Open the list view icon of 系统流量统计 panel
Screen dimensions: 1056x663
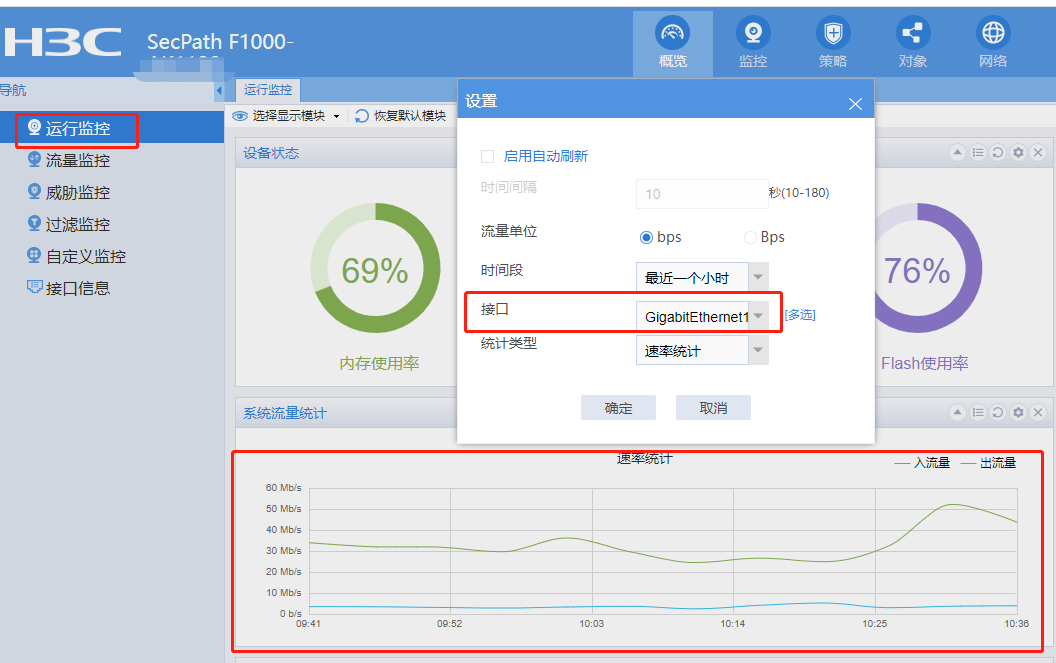[978, 412]
